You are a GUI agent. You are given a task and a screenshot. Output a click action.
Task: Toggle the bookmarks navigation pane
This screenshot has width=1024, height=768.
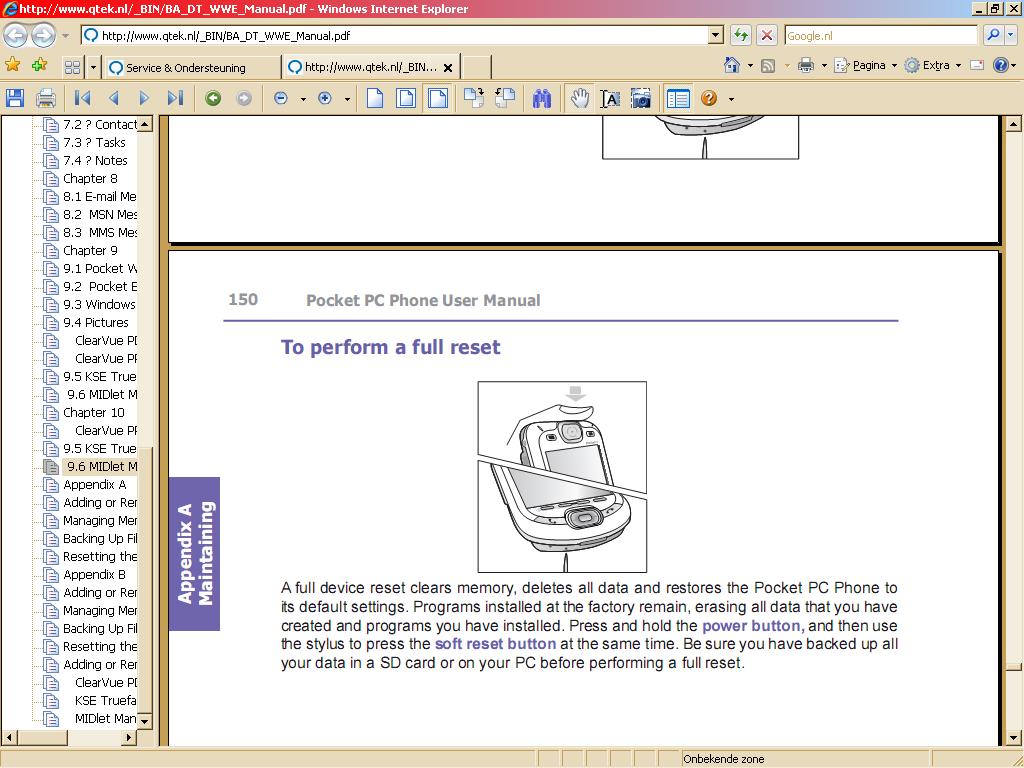[678, 98]
